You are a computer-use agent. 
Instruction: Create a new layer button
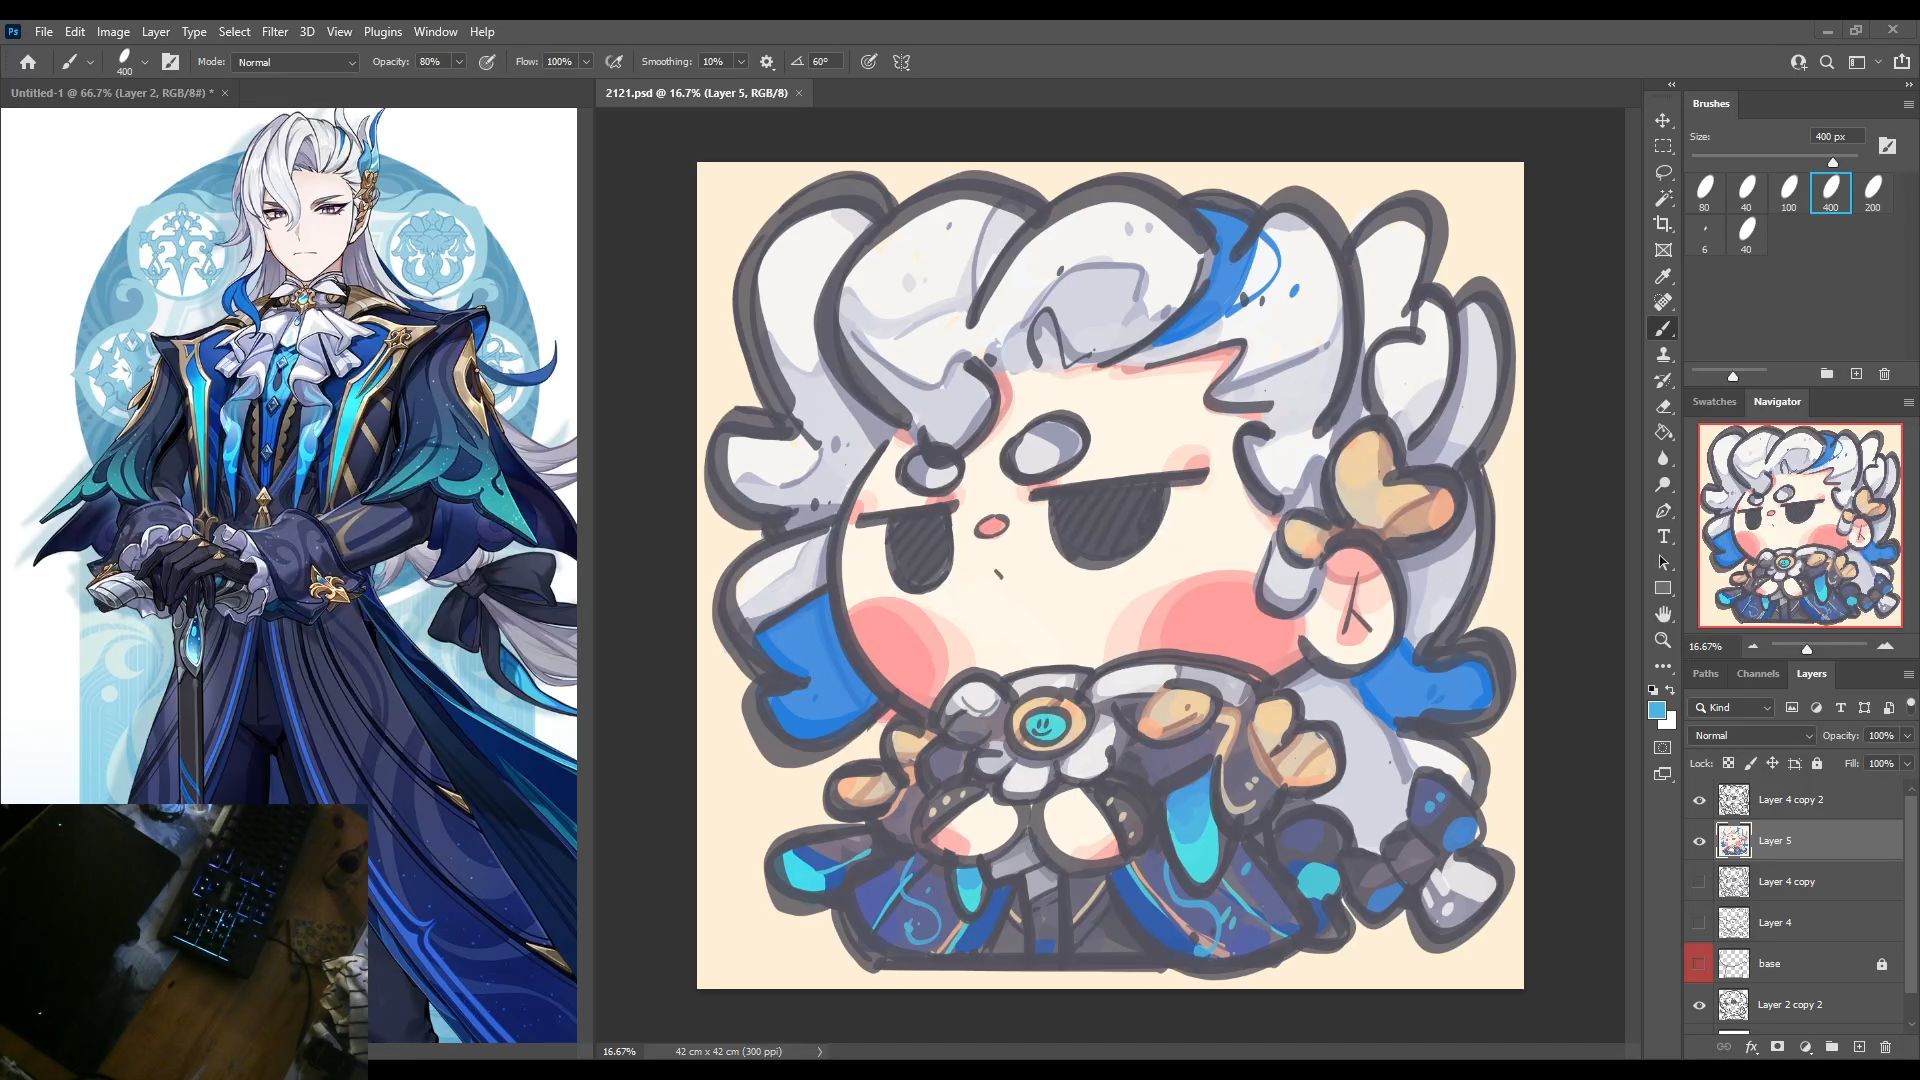pos(1859,1047)
